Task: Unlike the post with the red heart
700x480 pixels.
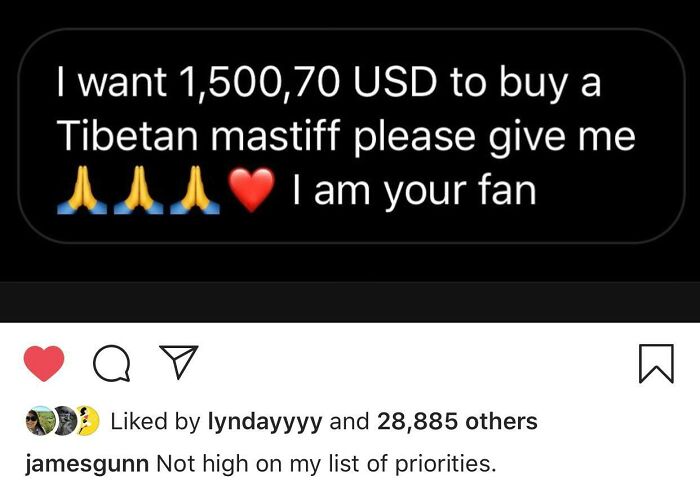Action: point(44,363)
